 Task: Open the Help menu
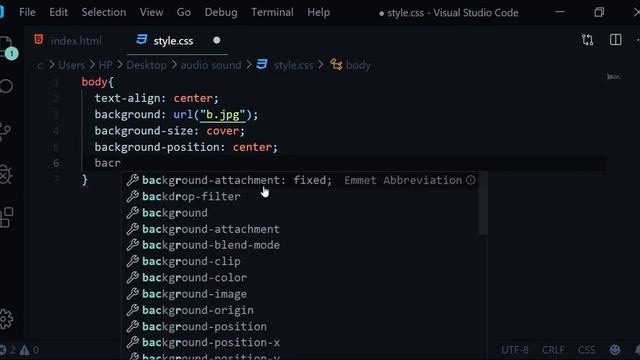[x=319, y=12]
